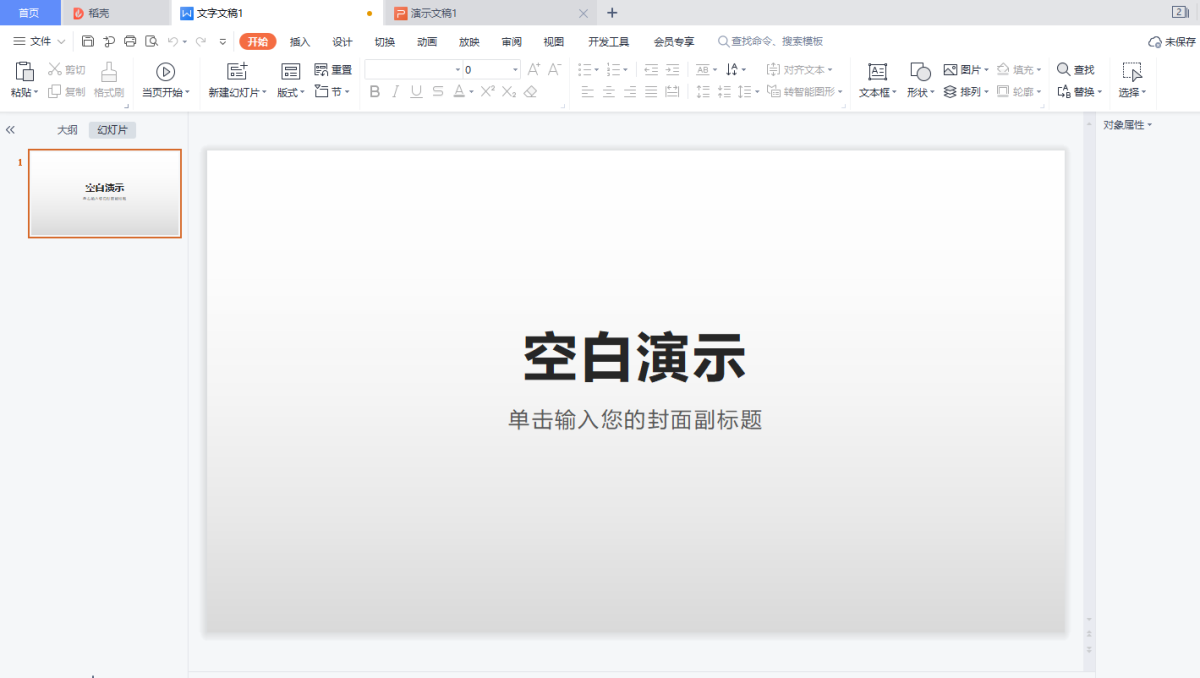Expand the Layout (版式) dropdown
The height and width of the screenshot is (678, 1200).
tap(291, 92)
